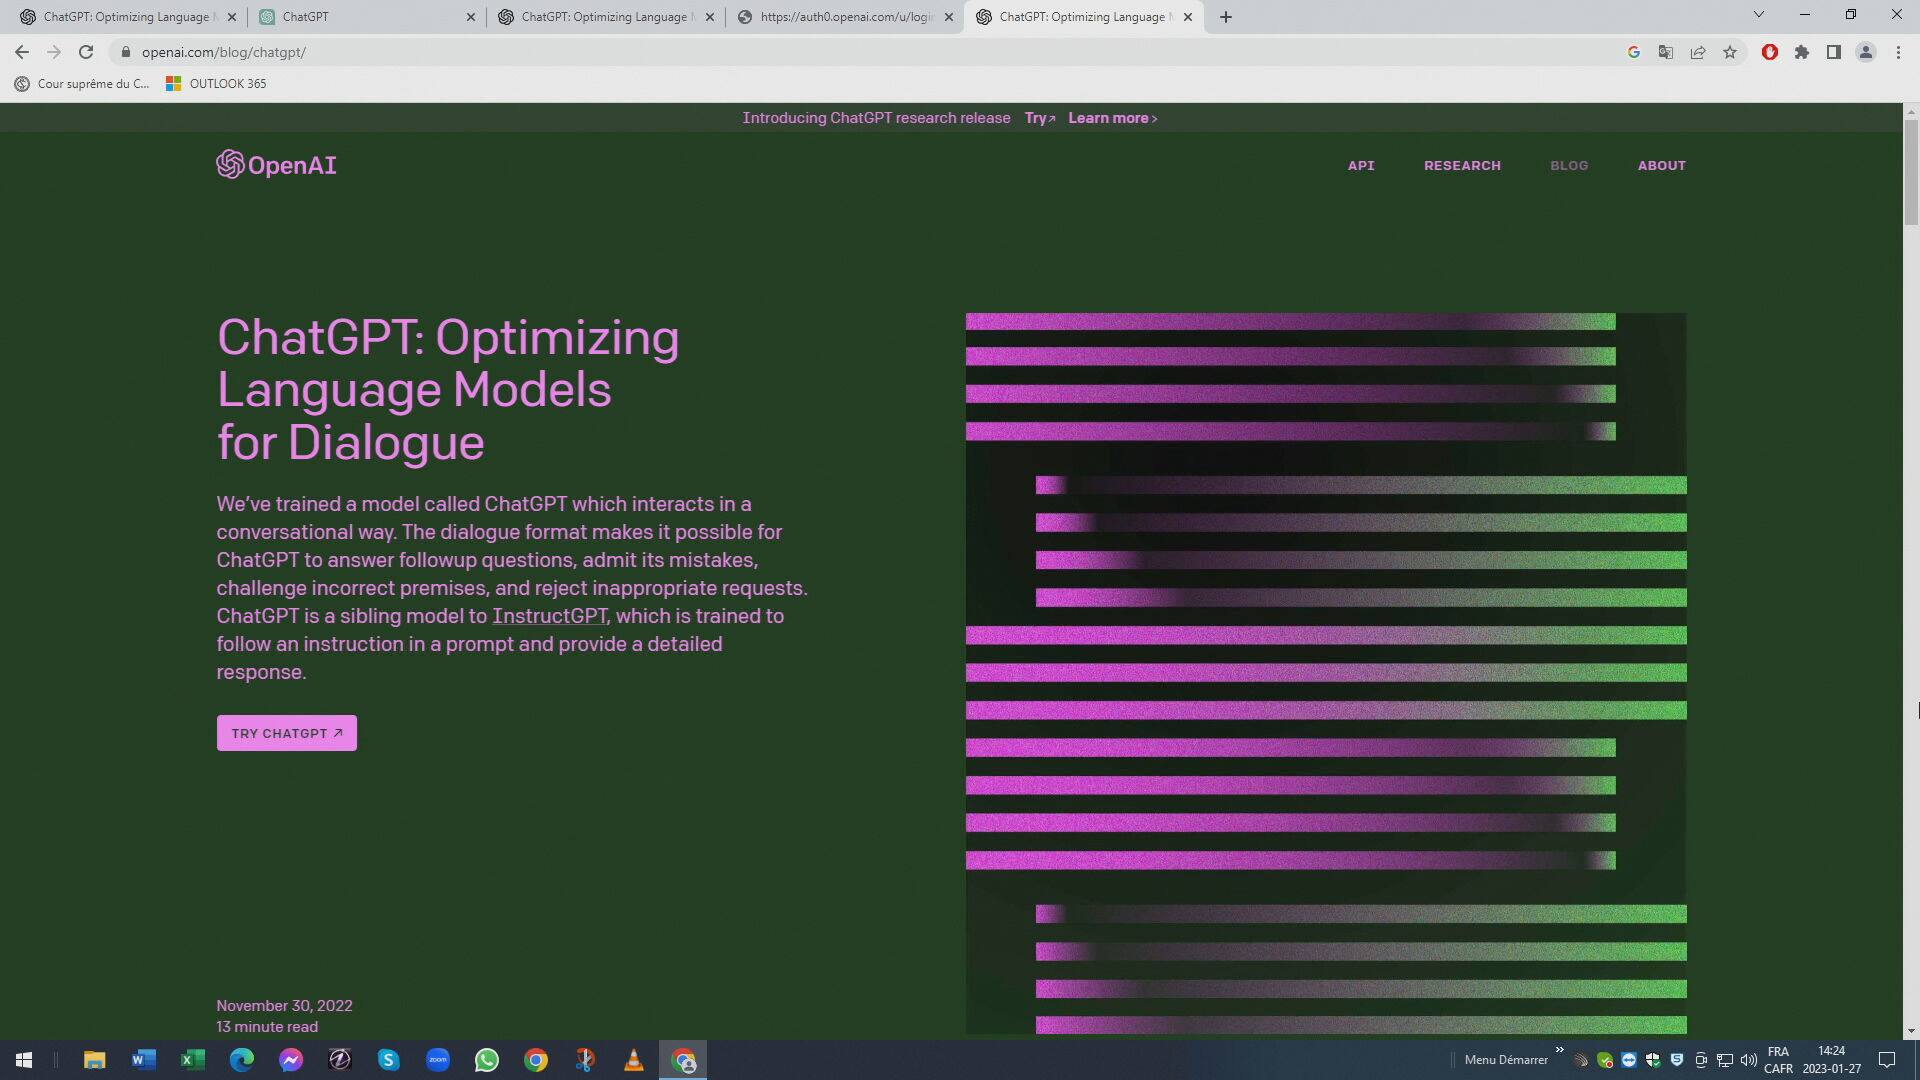This screenshot has height=1080, width=1920.
Task: Click the OpenAI logo in header
Action: point(276,165)
